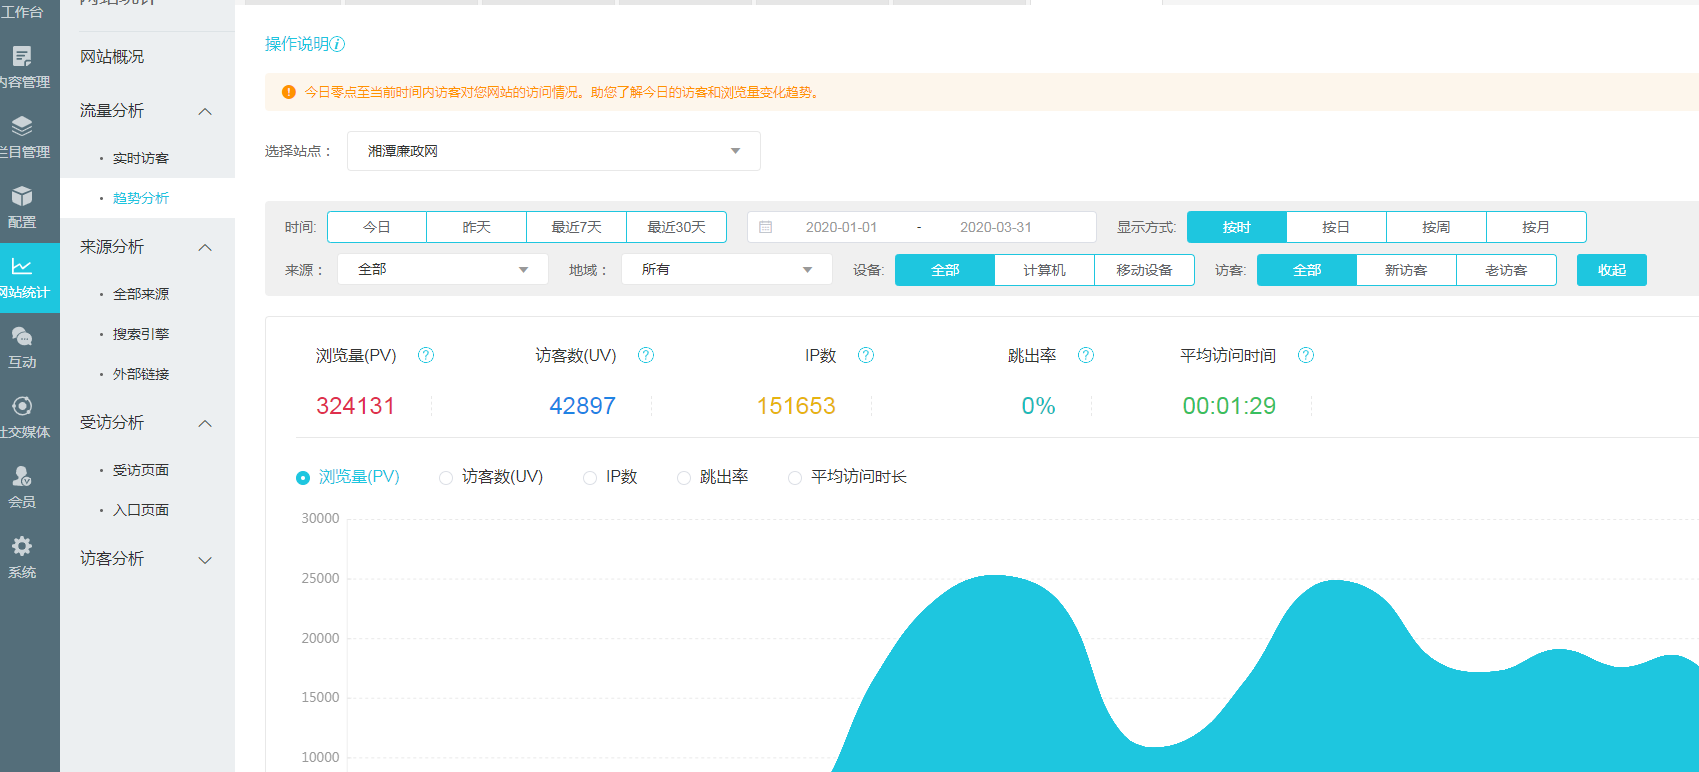Click help icon beside 浏览量(PV)
The width and height of the screenshot is (1699, 772).
coord(426,356)
